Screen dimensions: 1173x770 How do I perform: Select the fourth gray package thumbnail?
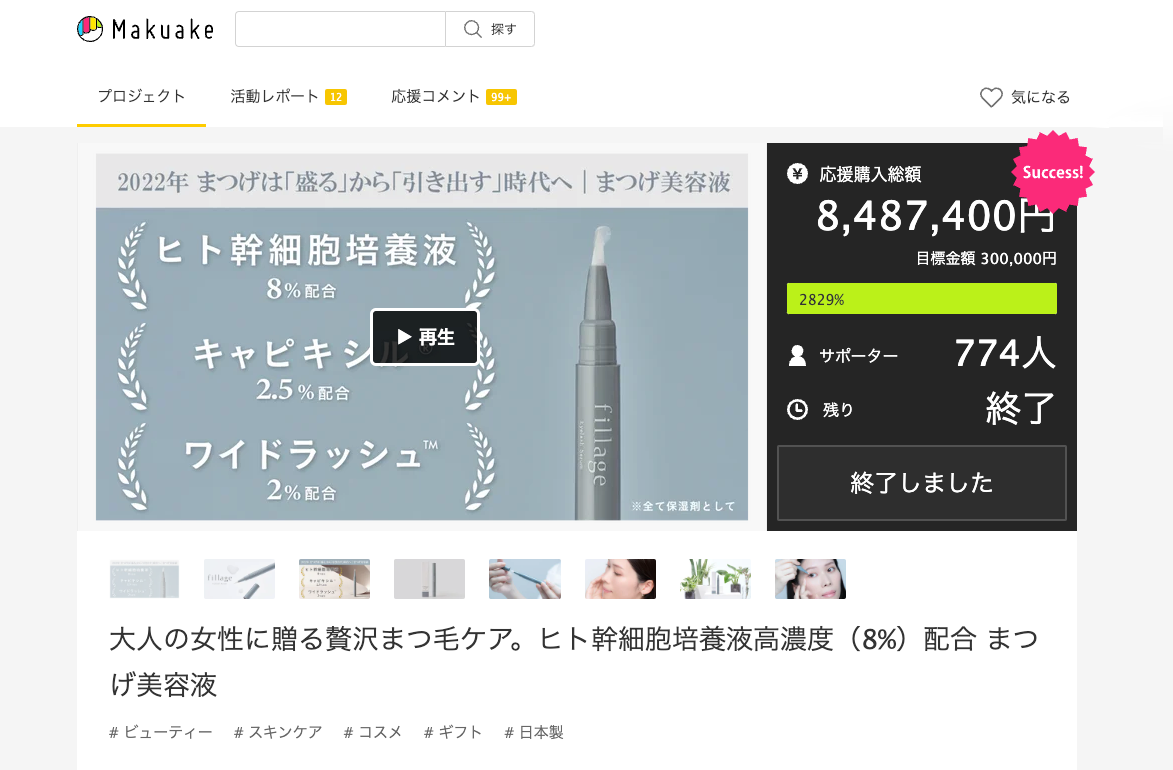[429, 579]
